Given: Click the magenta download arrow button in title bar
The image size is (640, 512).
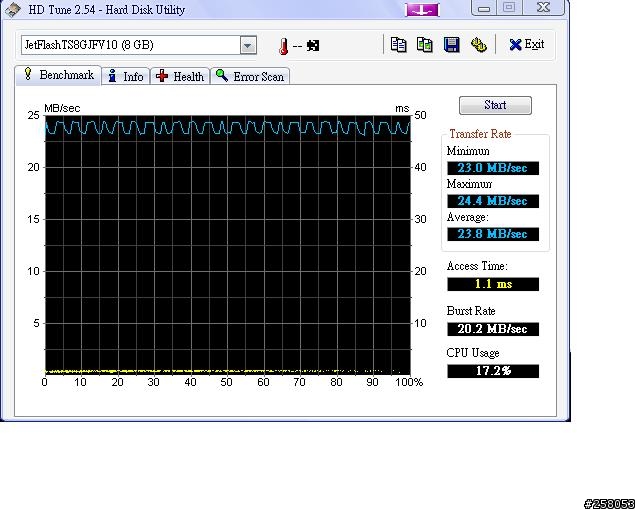Looking at the screenshot, I should coord(422,10).
